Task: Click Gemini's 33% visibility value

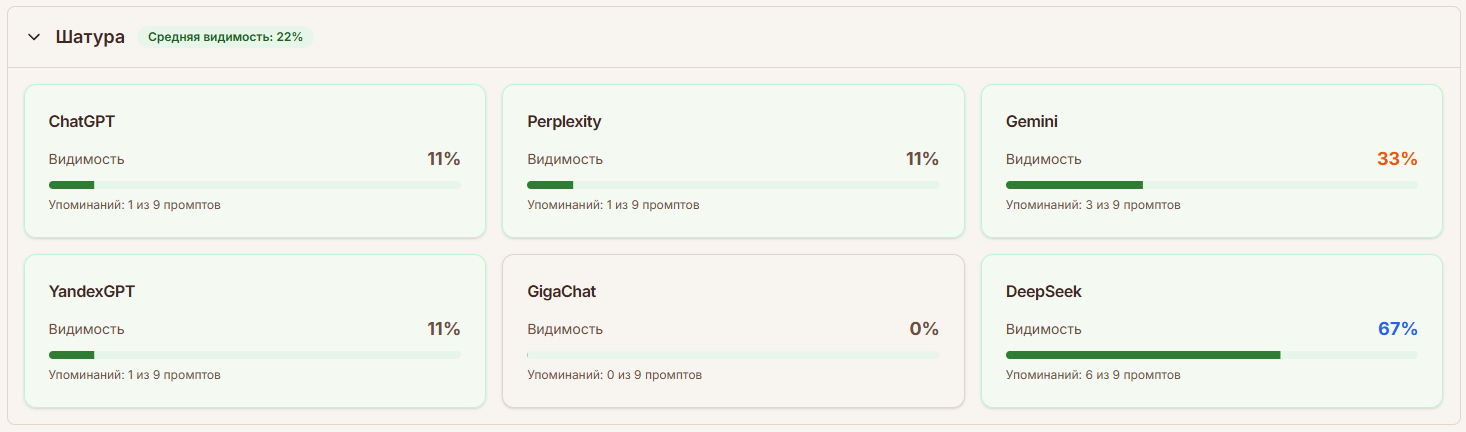Action: click(1397, 159)
